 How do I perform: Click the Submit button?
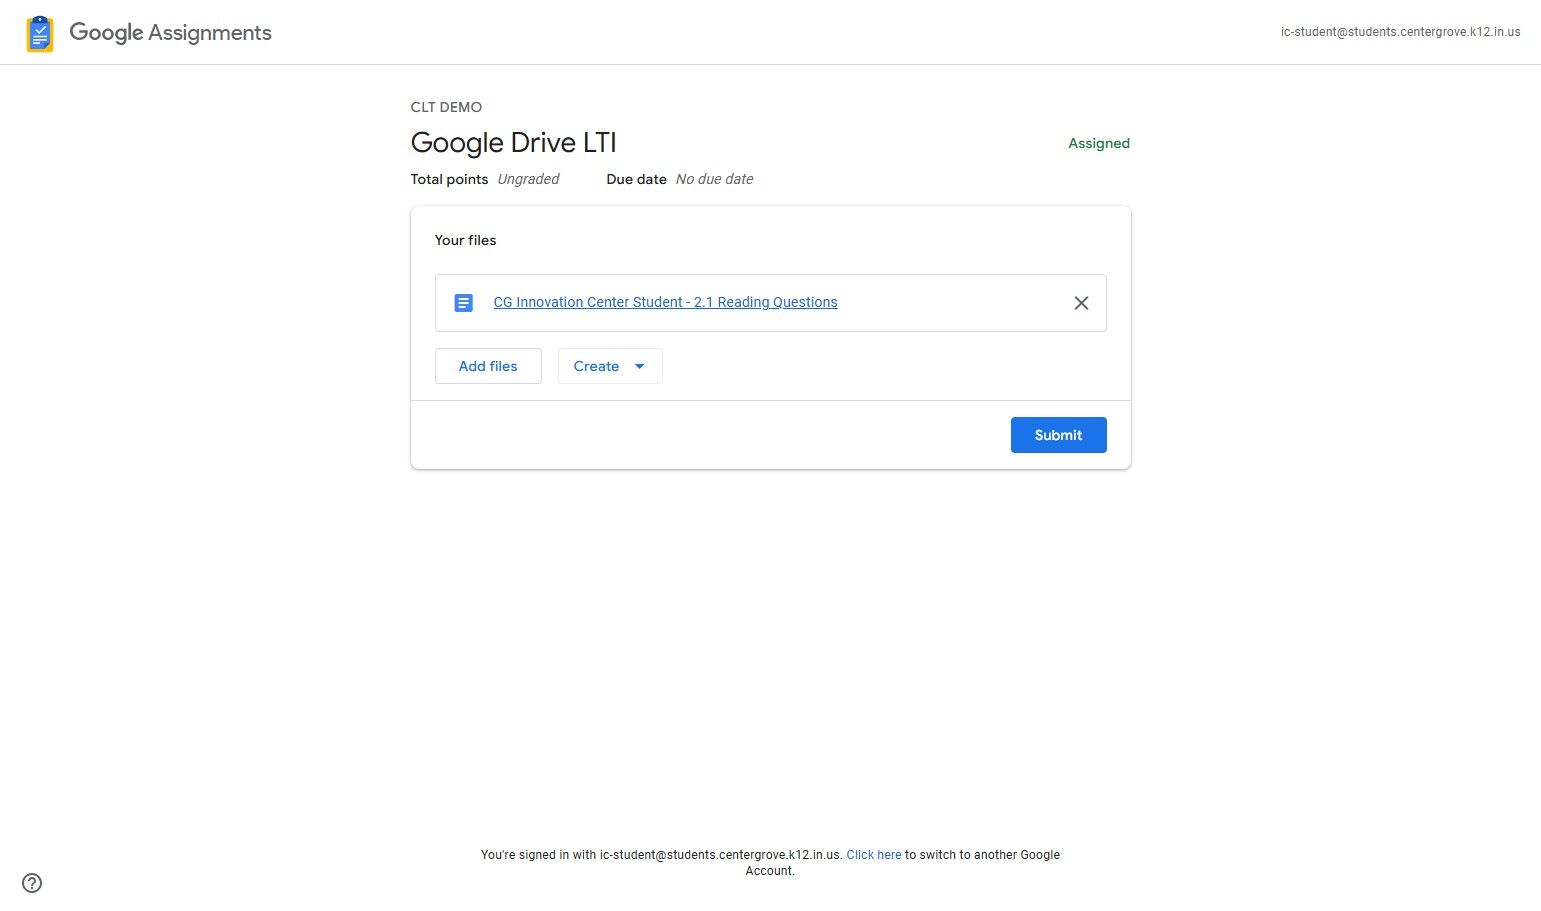click(1058, 434)
